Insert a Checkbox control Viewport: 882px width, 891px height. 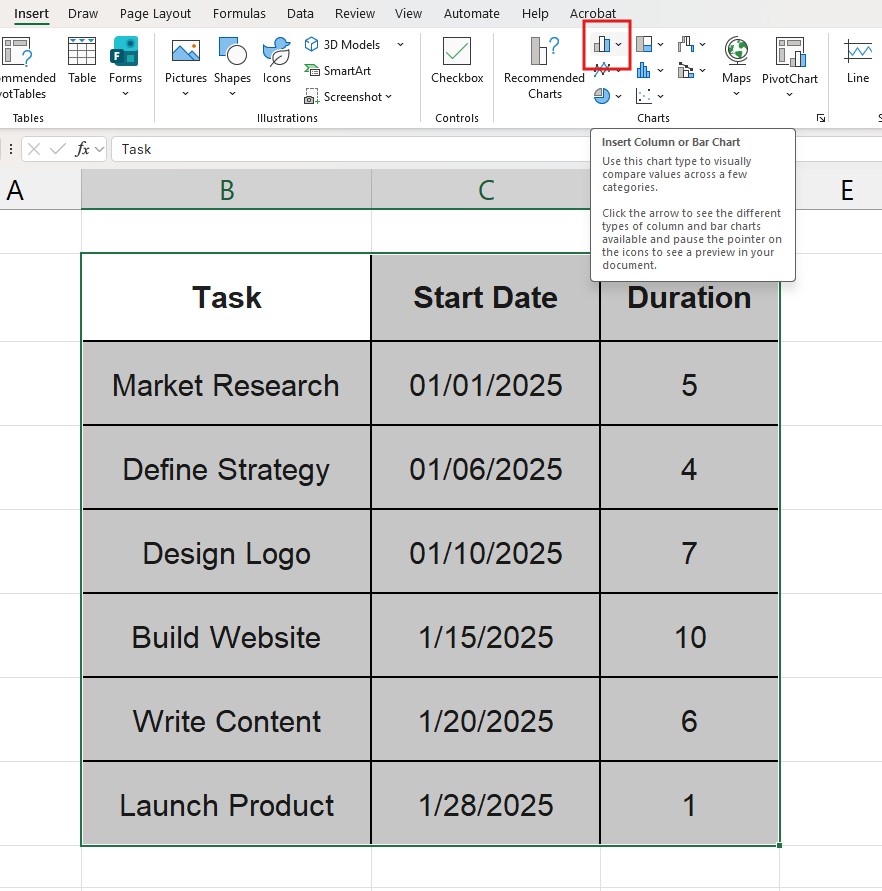click(x=457, y=61)
